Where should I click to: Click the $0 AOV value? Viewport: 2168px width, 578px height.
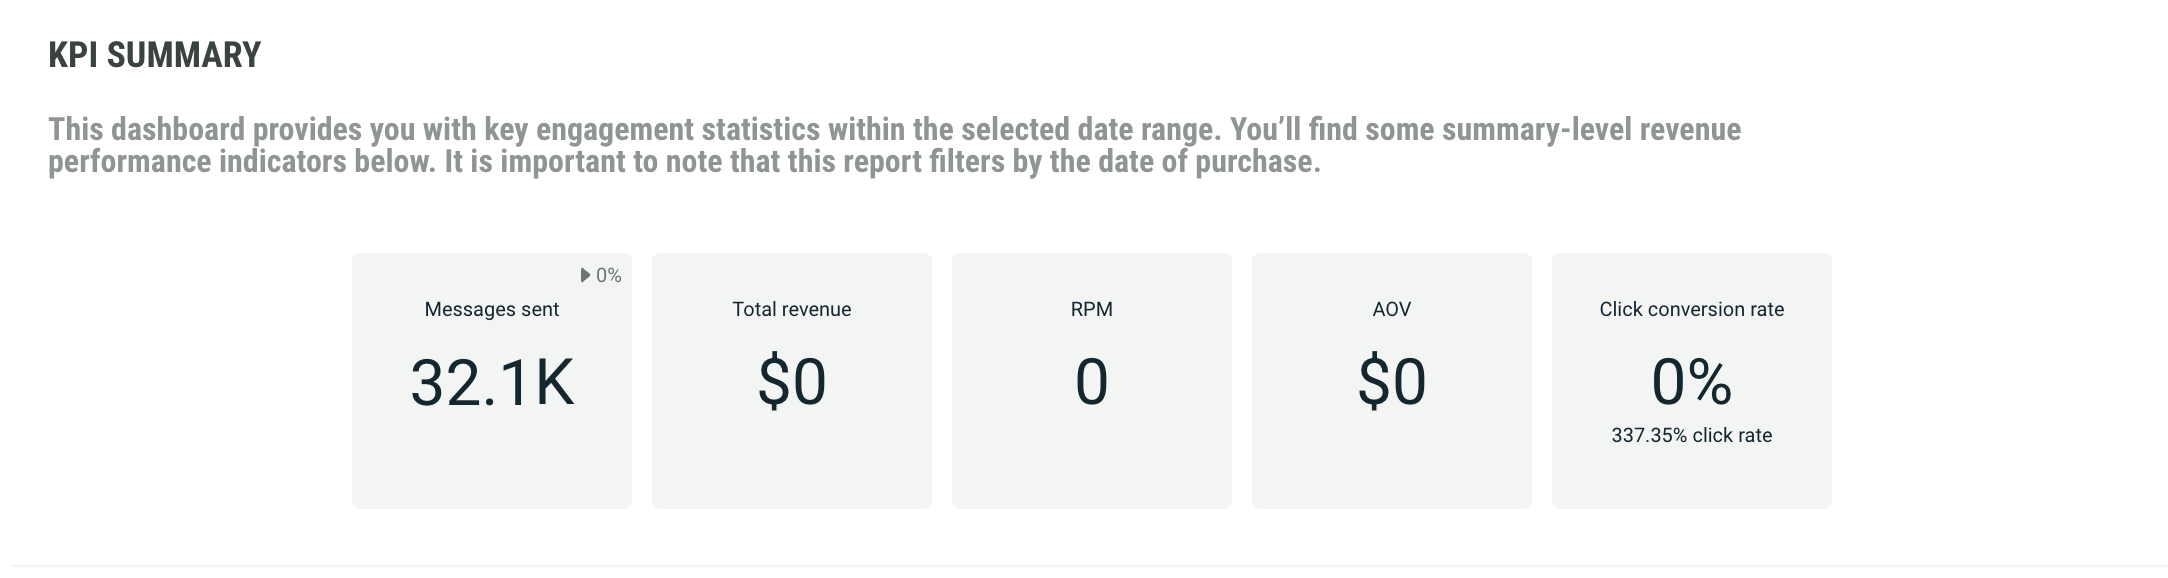click(1391, 382)
